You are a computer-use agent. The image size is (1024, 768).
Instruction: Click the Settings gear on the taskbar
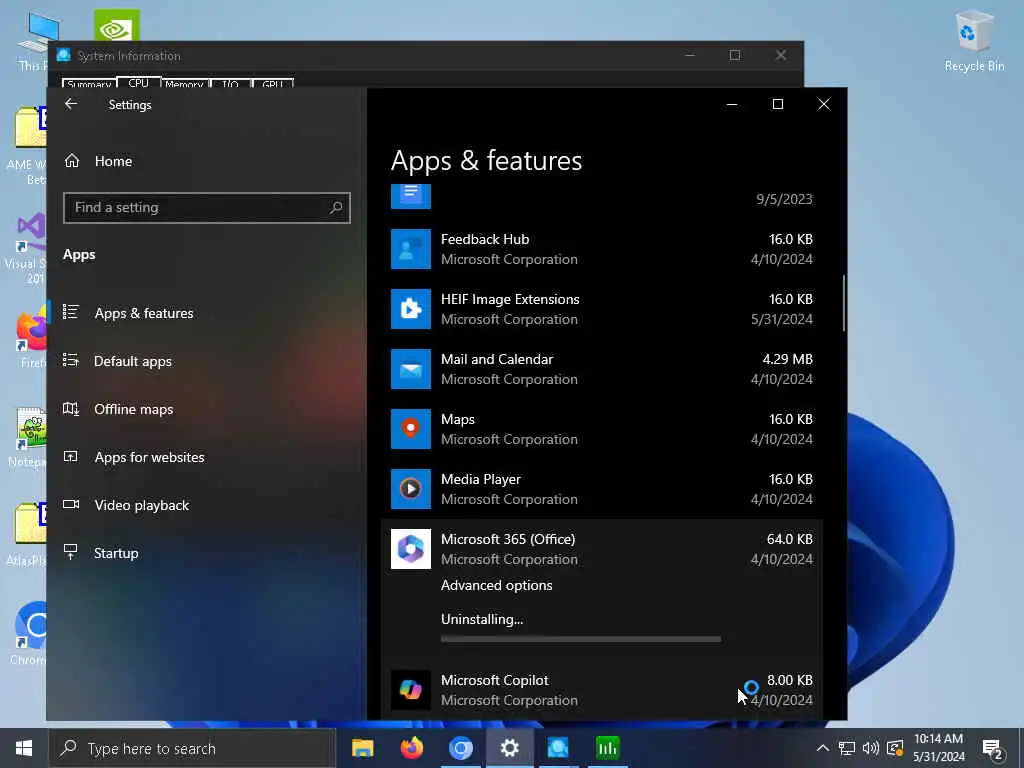tap(509, 748)
